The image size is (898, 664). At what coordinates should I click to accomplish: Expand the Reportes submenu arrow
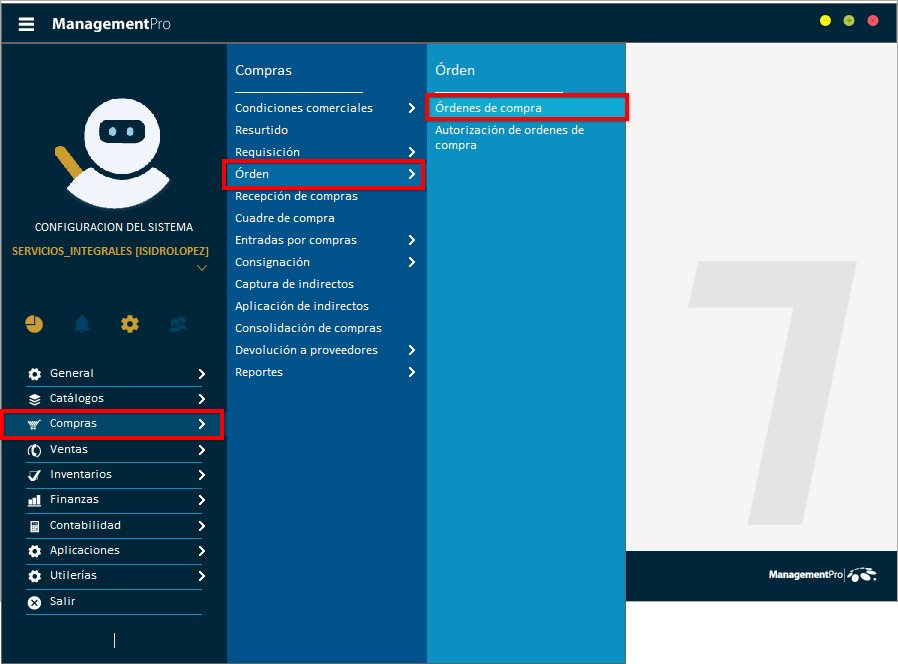click(412, 372)
